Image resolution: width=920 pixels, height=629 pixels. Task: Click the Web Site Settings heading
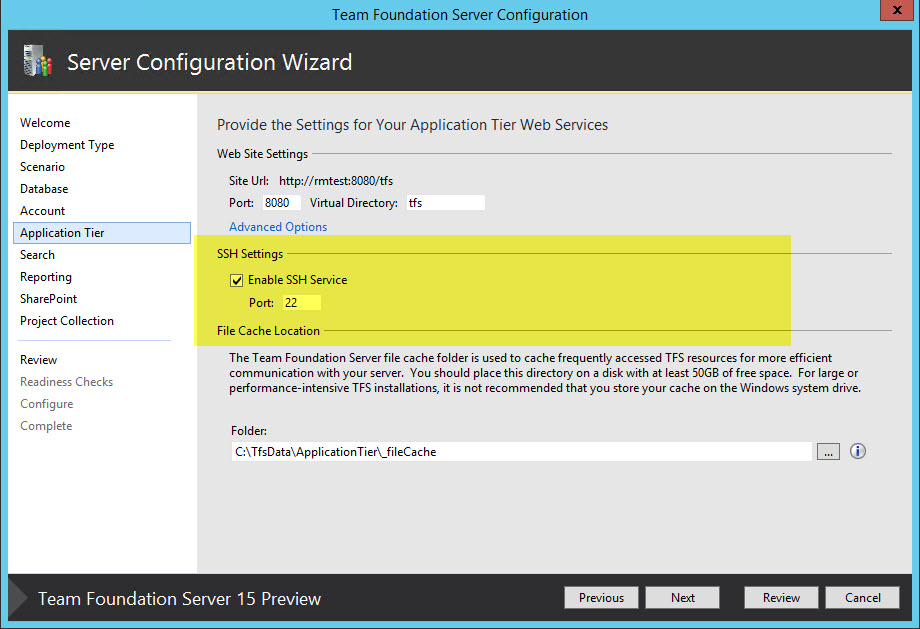[x=262, y=154]
